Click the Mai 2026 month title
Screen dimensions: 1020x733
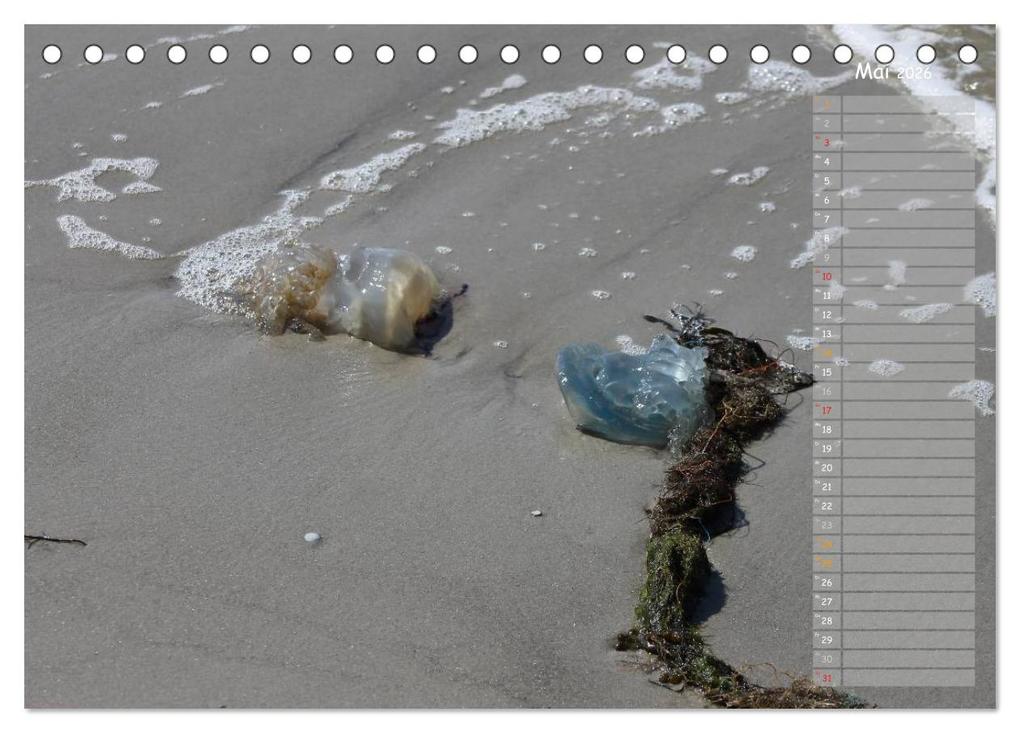click(892, 73)
